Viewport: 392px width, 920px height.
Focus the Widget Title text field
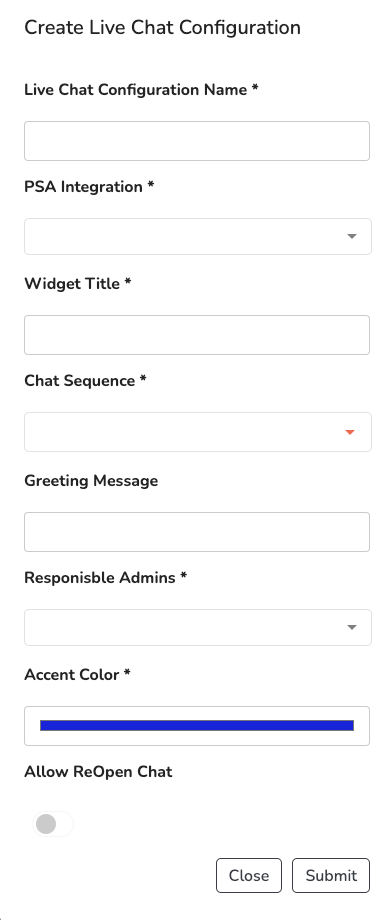pos(197,335)
